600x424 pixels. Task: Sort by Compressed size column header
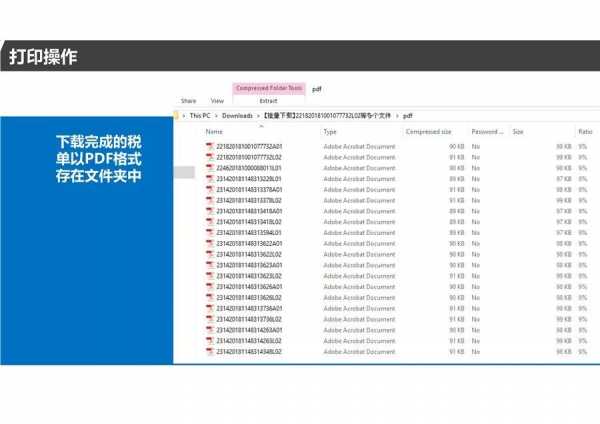pyautogui.click(x=428, y=132)
